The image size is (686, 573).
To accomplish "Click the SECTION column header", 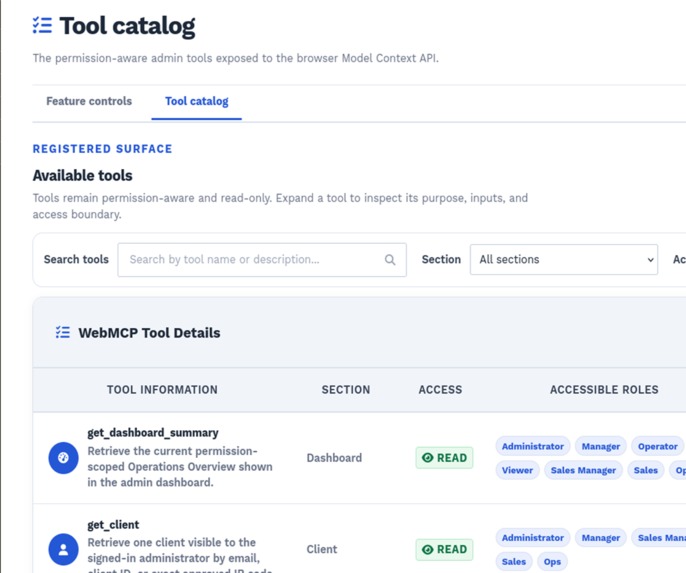I will (346, 390).
